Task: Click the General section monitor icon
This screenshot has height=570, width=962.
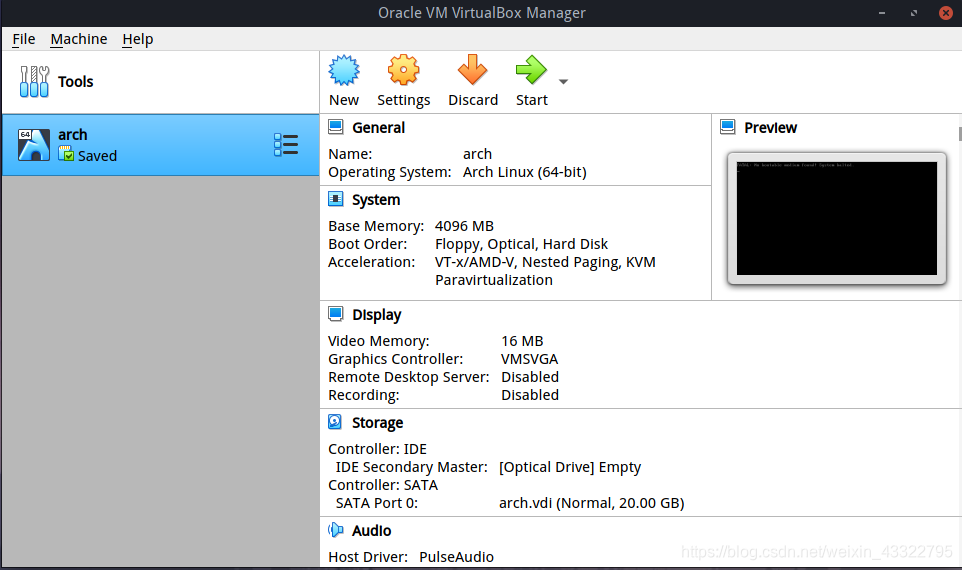Action: pyautogui.click(x=336, y=127)
